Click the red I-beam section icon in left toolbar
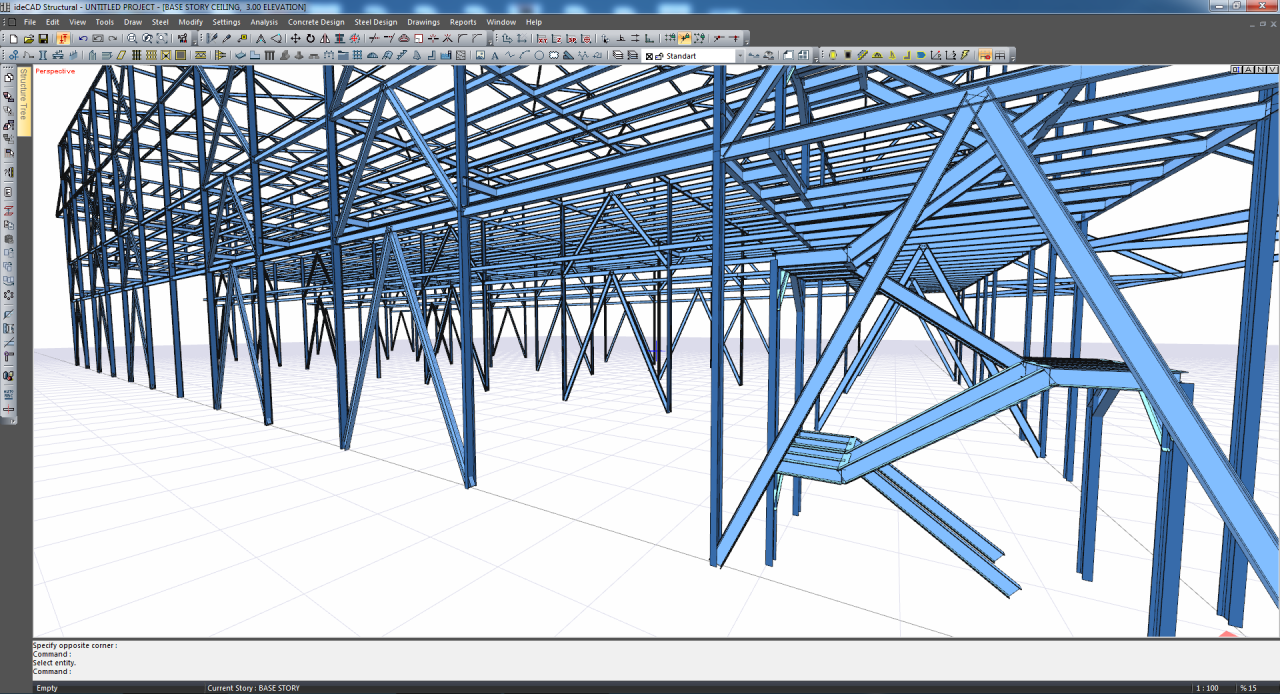Screen dimensions: 1280x694 tap(9, 211)
